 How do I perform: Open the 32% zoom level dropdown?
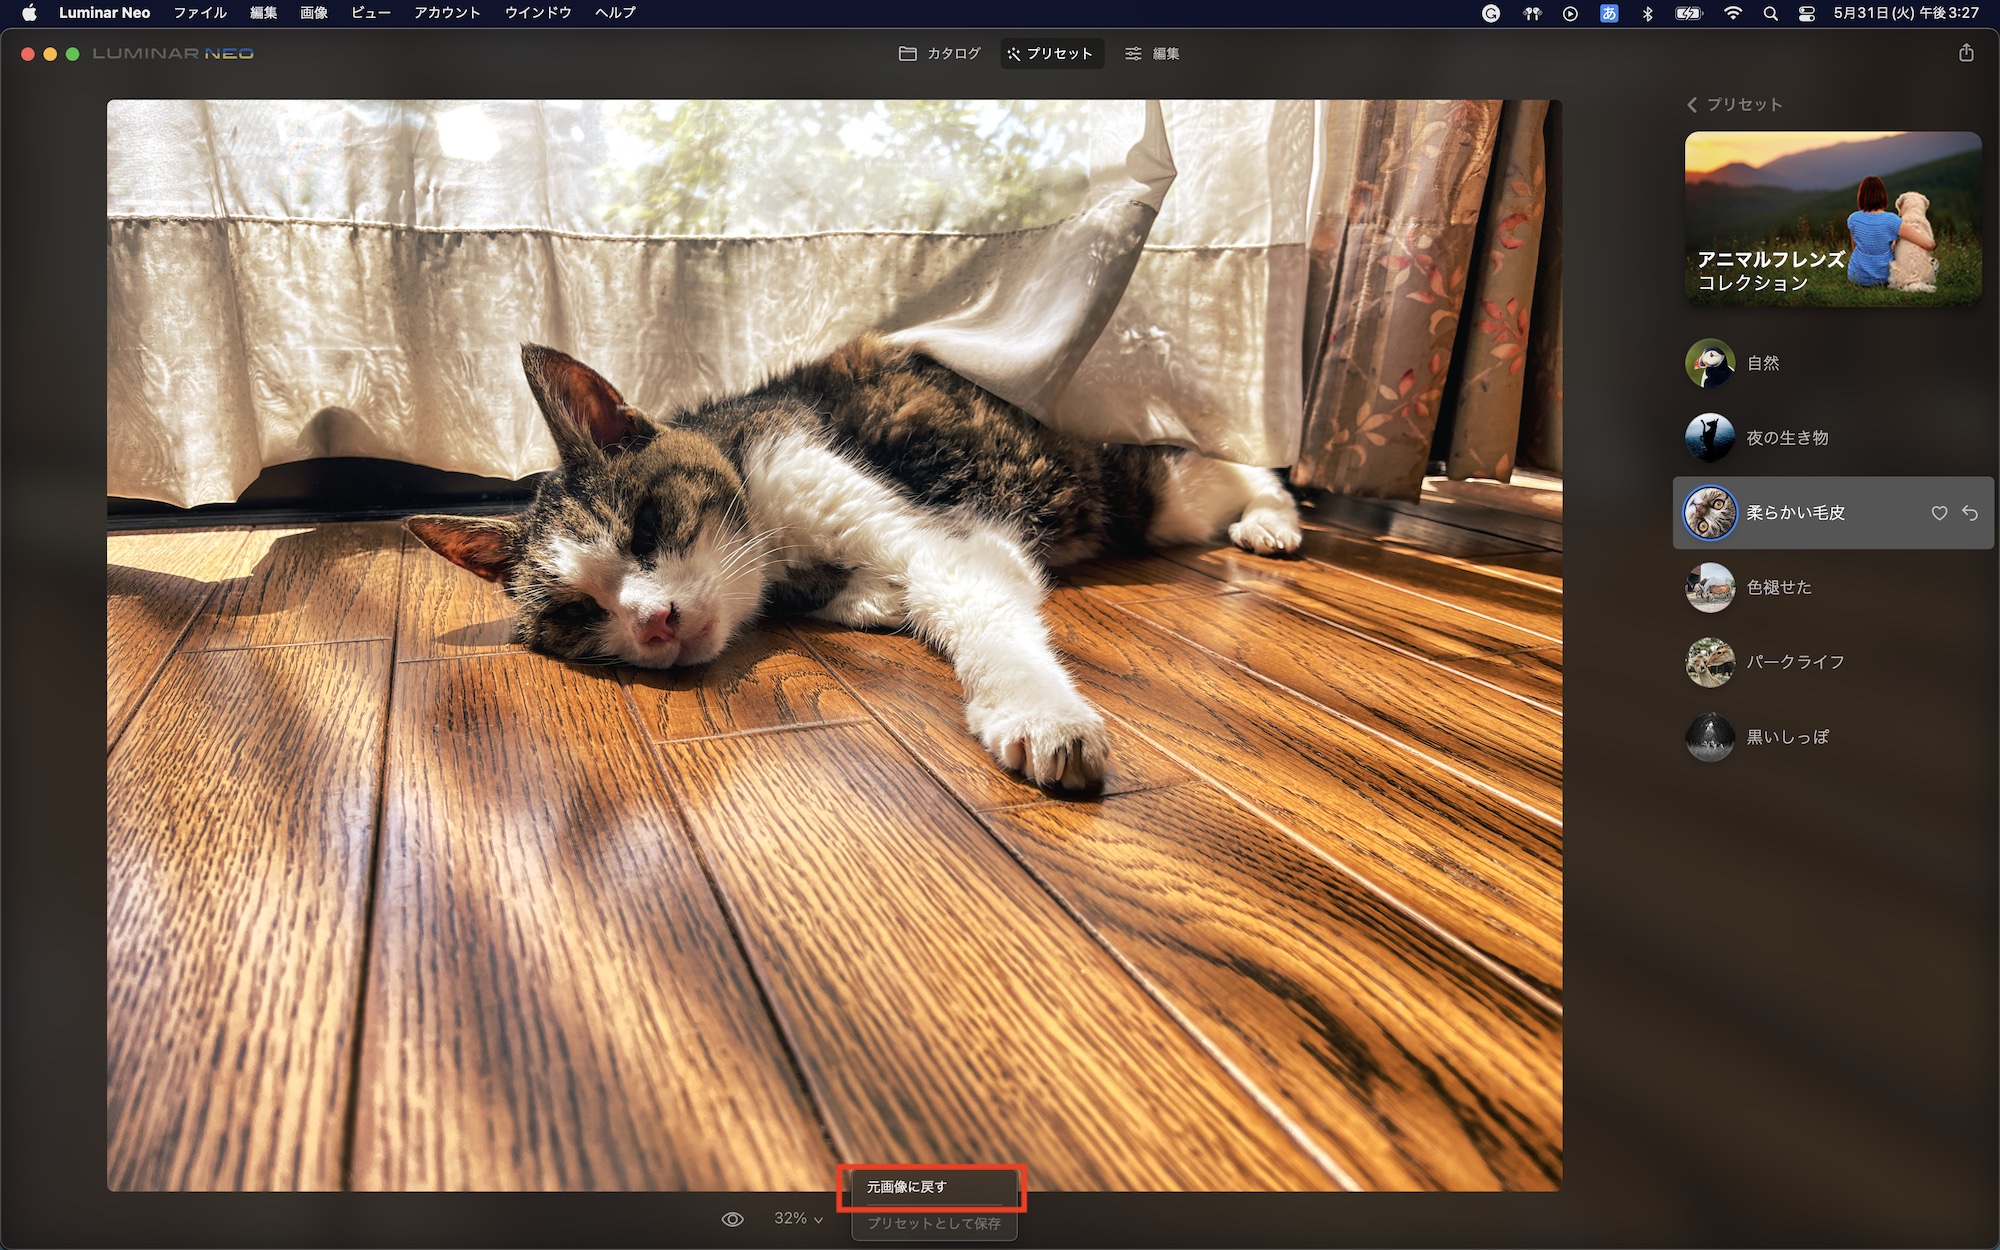pos(798,1218)
